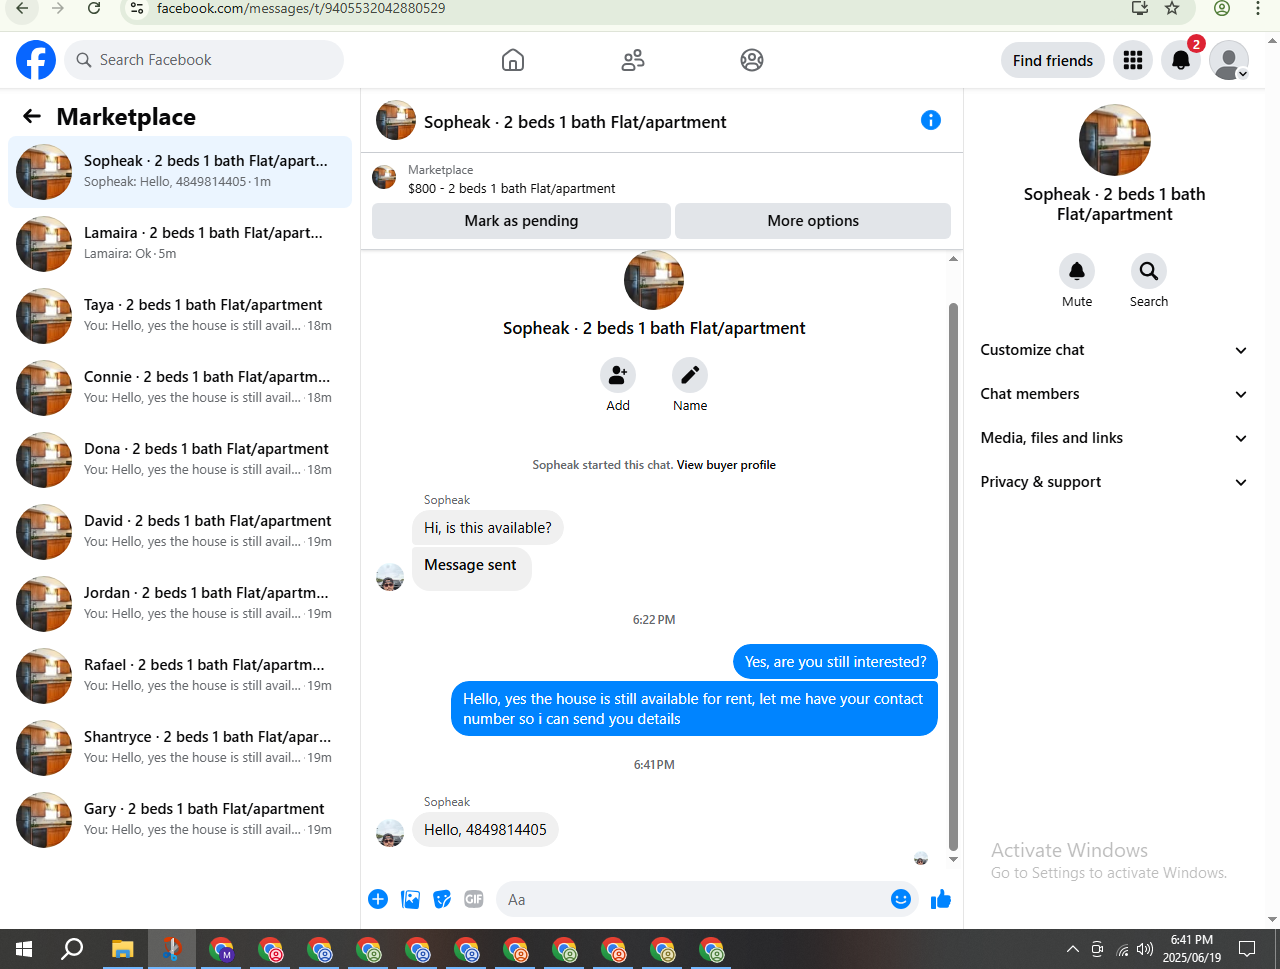The image size is (1280, 969).
Task: Mark the listing as pending
Action: tap(521, 221)
